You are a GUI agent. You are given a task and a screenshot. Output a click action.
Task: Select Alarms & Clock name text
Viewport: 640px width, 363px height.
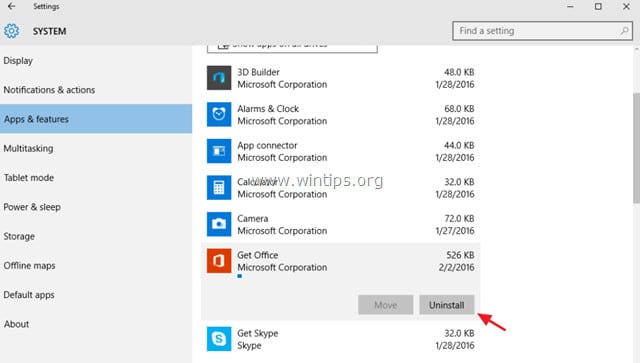click(268, 109)
